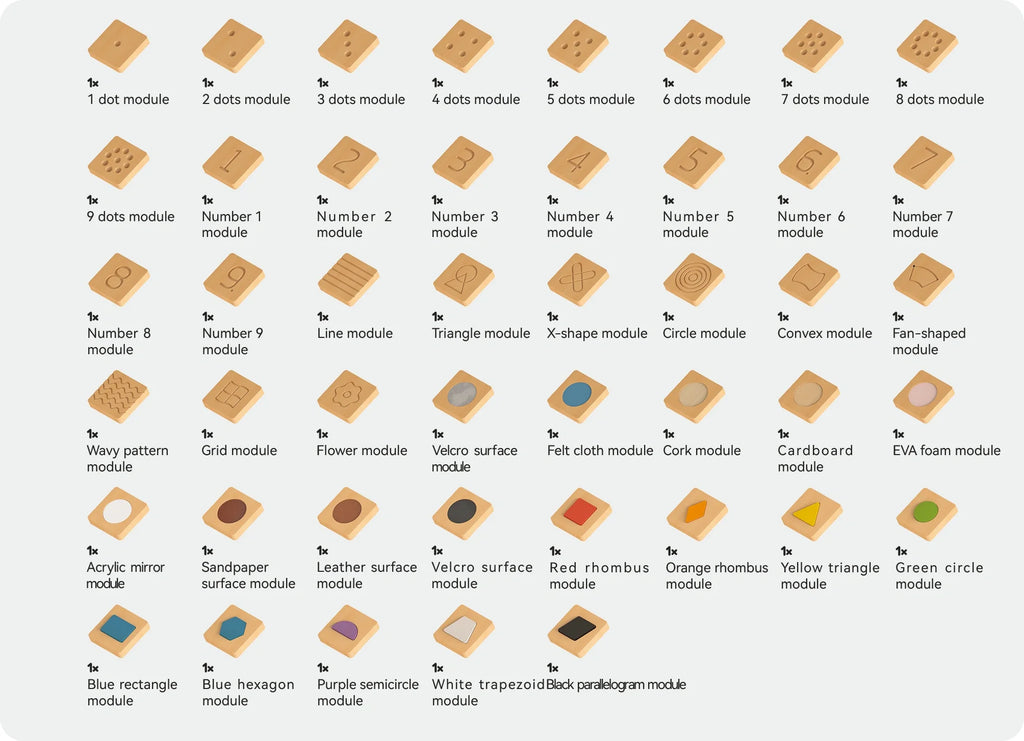Select the Cork module tile
1024x741 pixels.
(x=694, y=397)
